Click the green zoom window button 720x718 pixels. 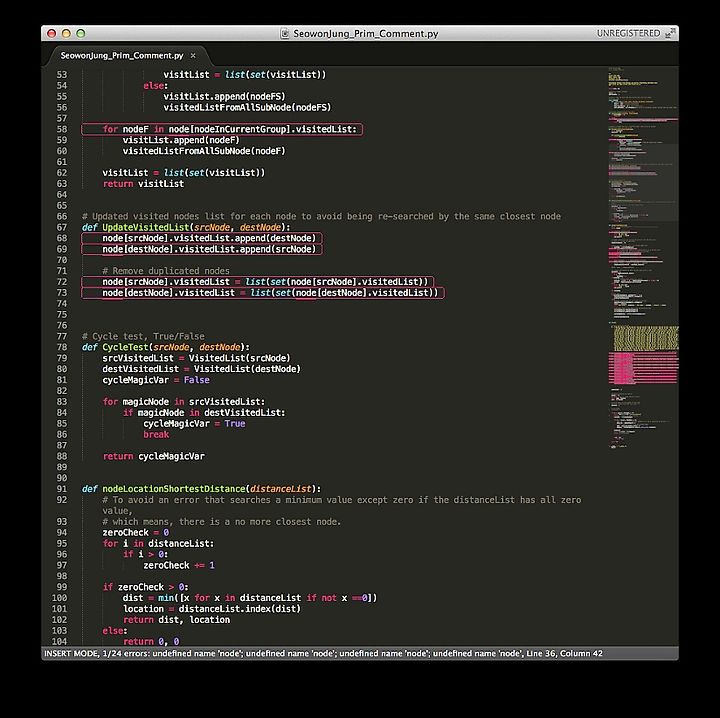[81, 34]
